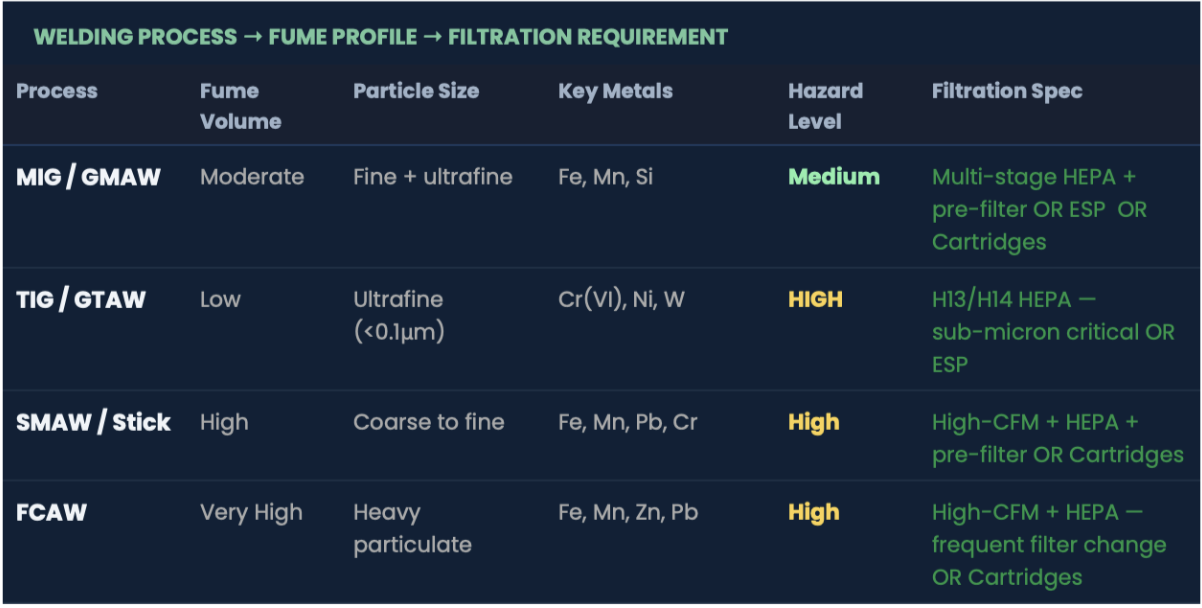1202x608 pixels.
Task: Click the MIG / GMAW process row label
Action: [88, 177]
